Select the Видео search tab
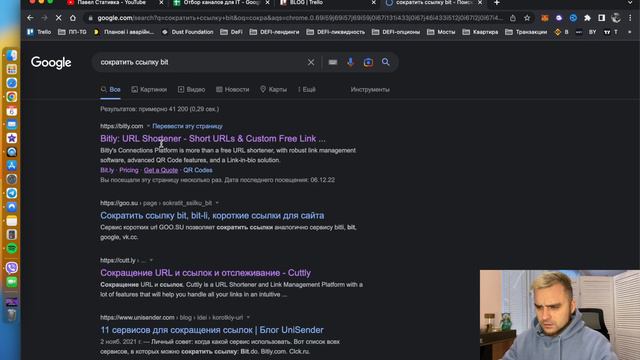The image size is (640, 360). point(191,89)
